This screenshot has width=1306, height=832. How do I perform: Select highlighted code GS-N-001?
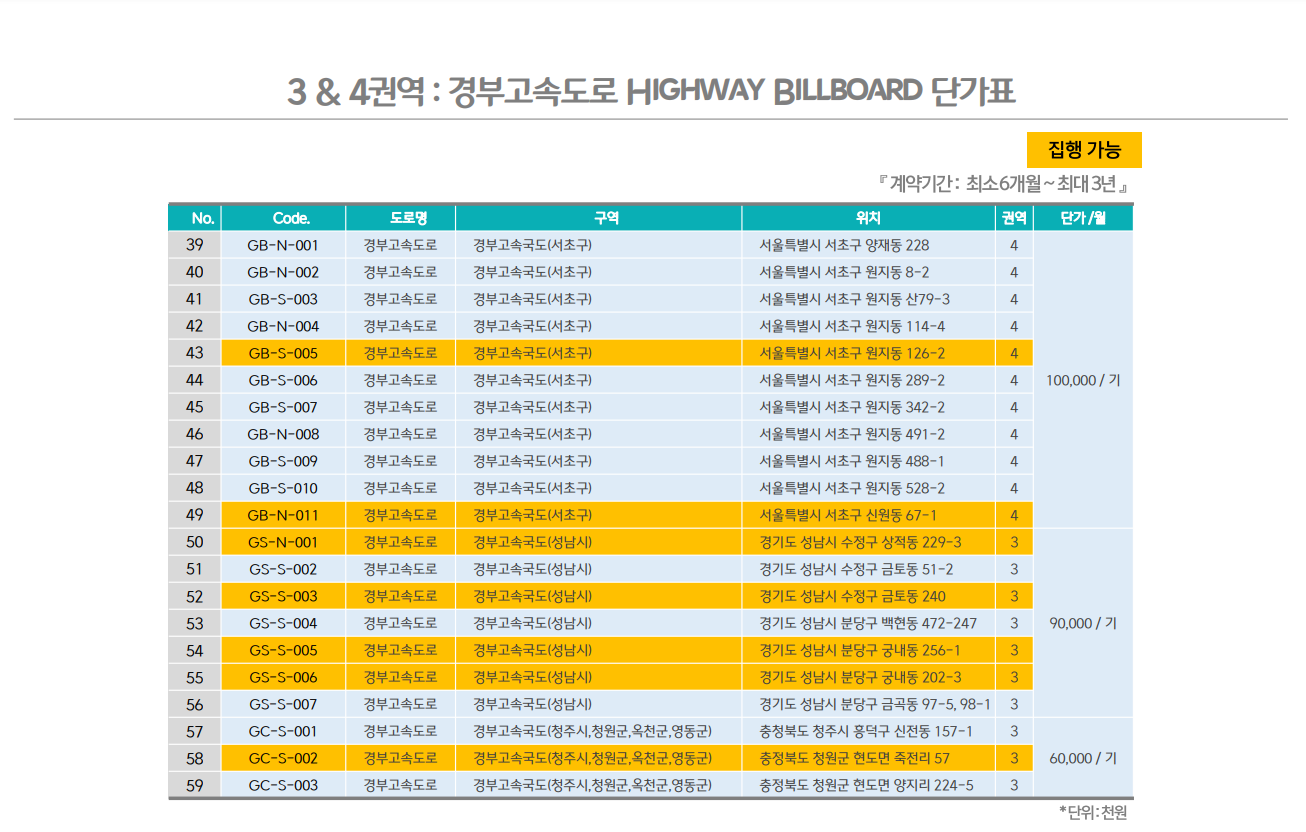284,542
